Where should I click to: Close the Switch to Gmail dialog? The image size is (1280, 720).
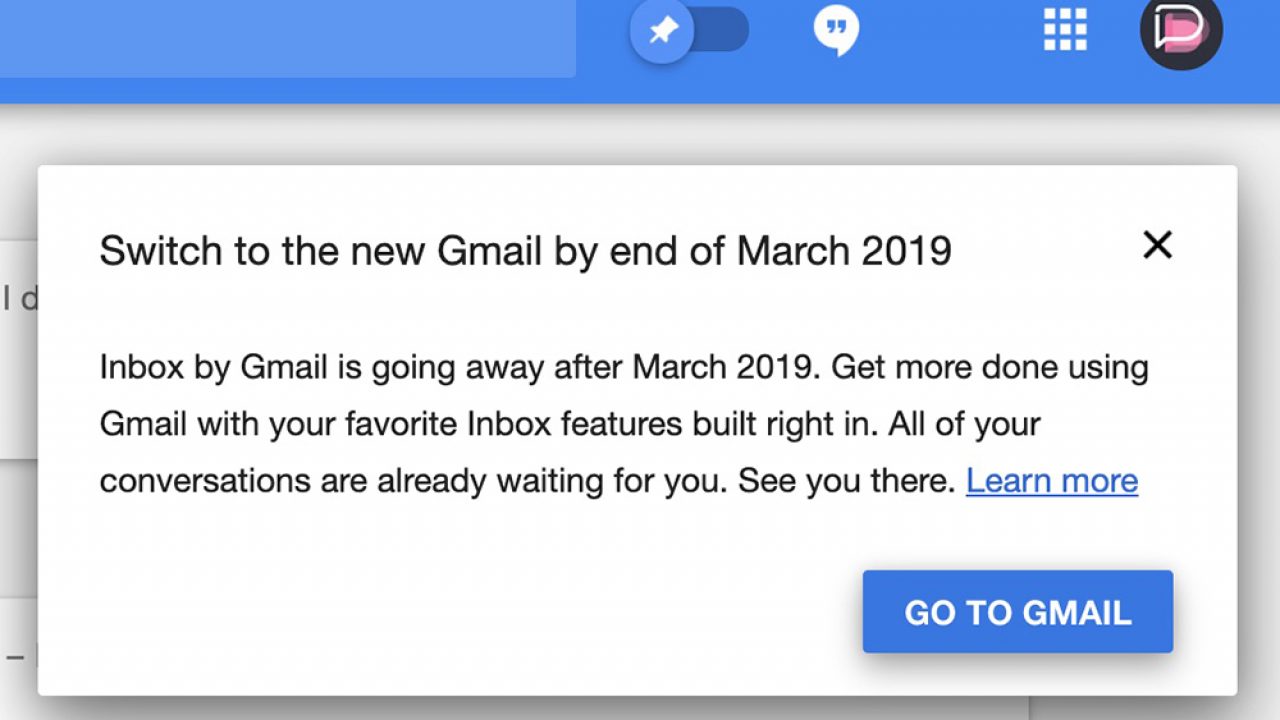click(x=1157, y=245)
